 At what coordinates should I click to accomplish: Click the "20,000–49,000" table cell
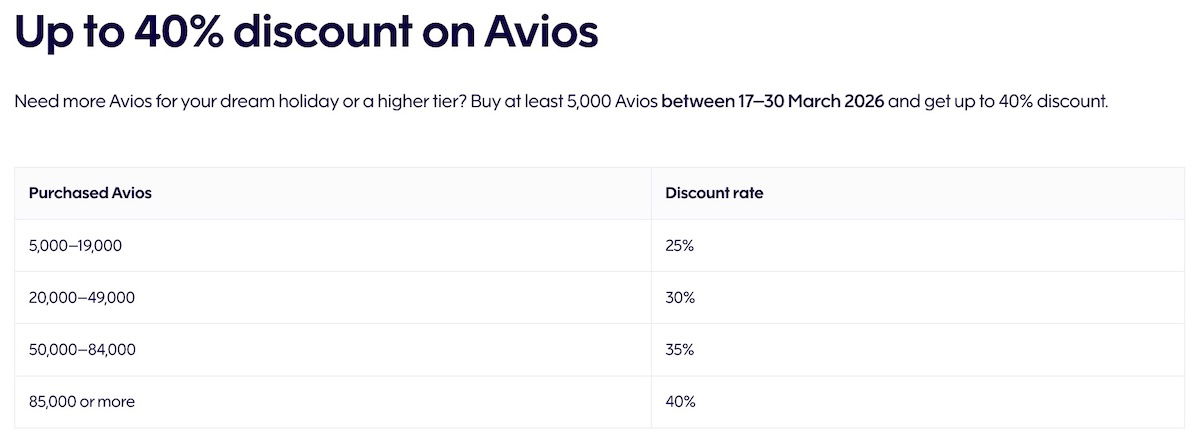81,297
